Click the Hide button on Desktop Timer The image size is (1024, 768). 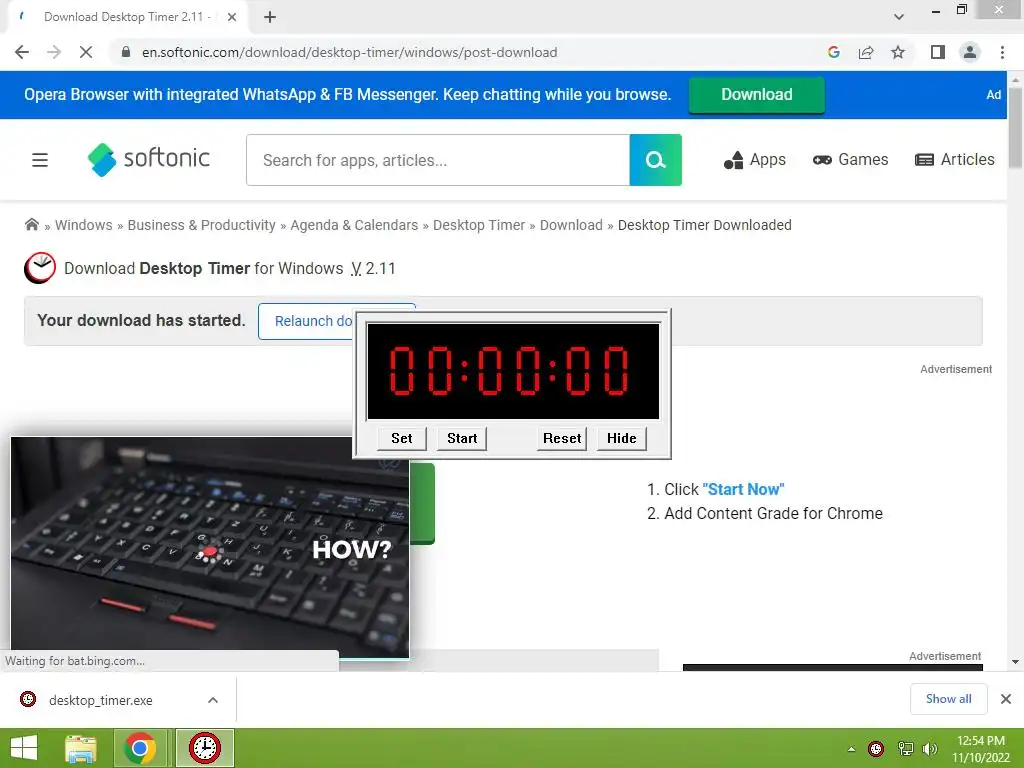[x=622, y=438]
